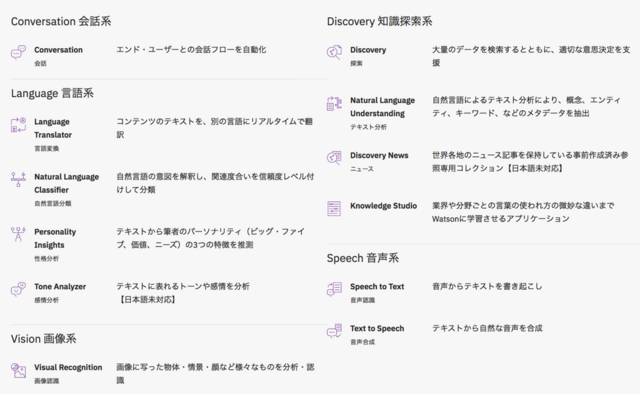Open the Language Translator service
The image size is (640, 394).
pos(53,128)
